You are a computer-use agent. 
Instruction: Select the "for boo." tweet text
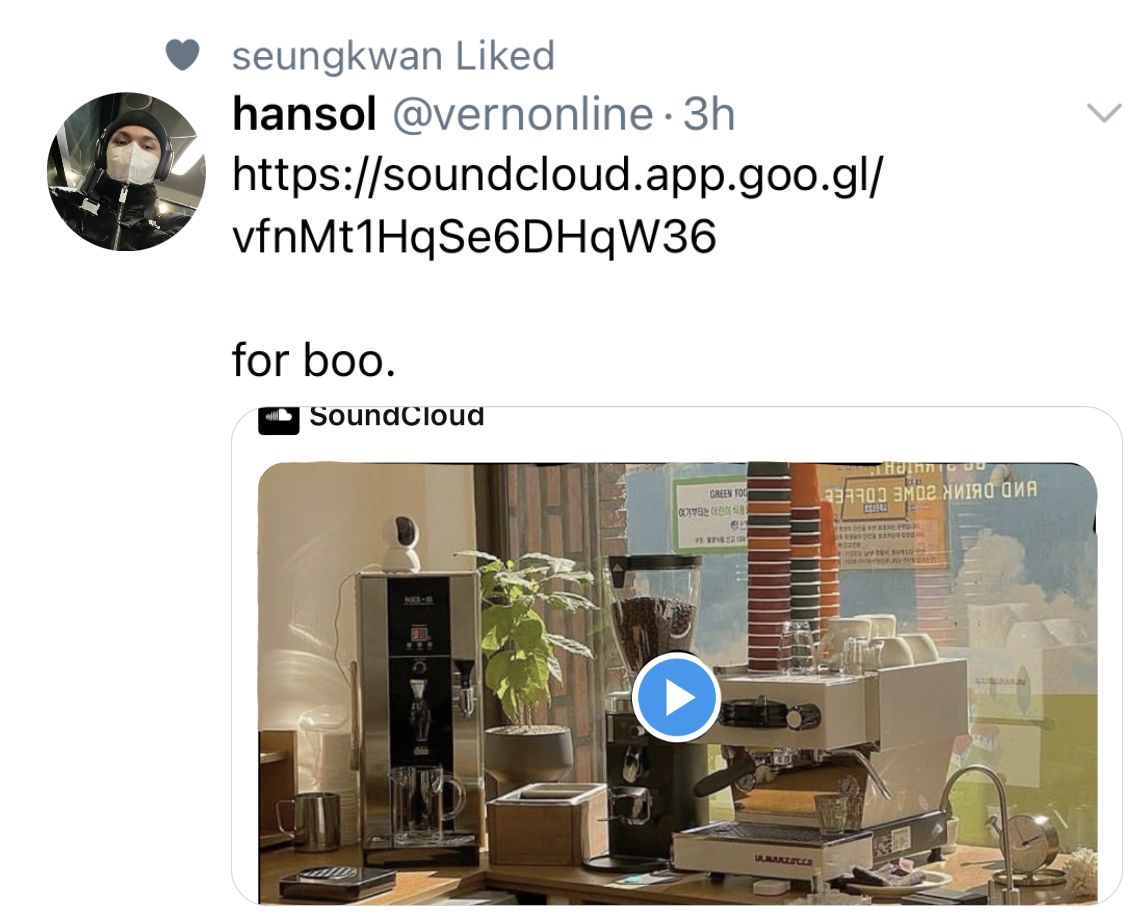(x=314, y=361)
